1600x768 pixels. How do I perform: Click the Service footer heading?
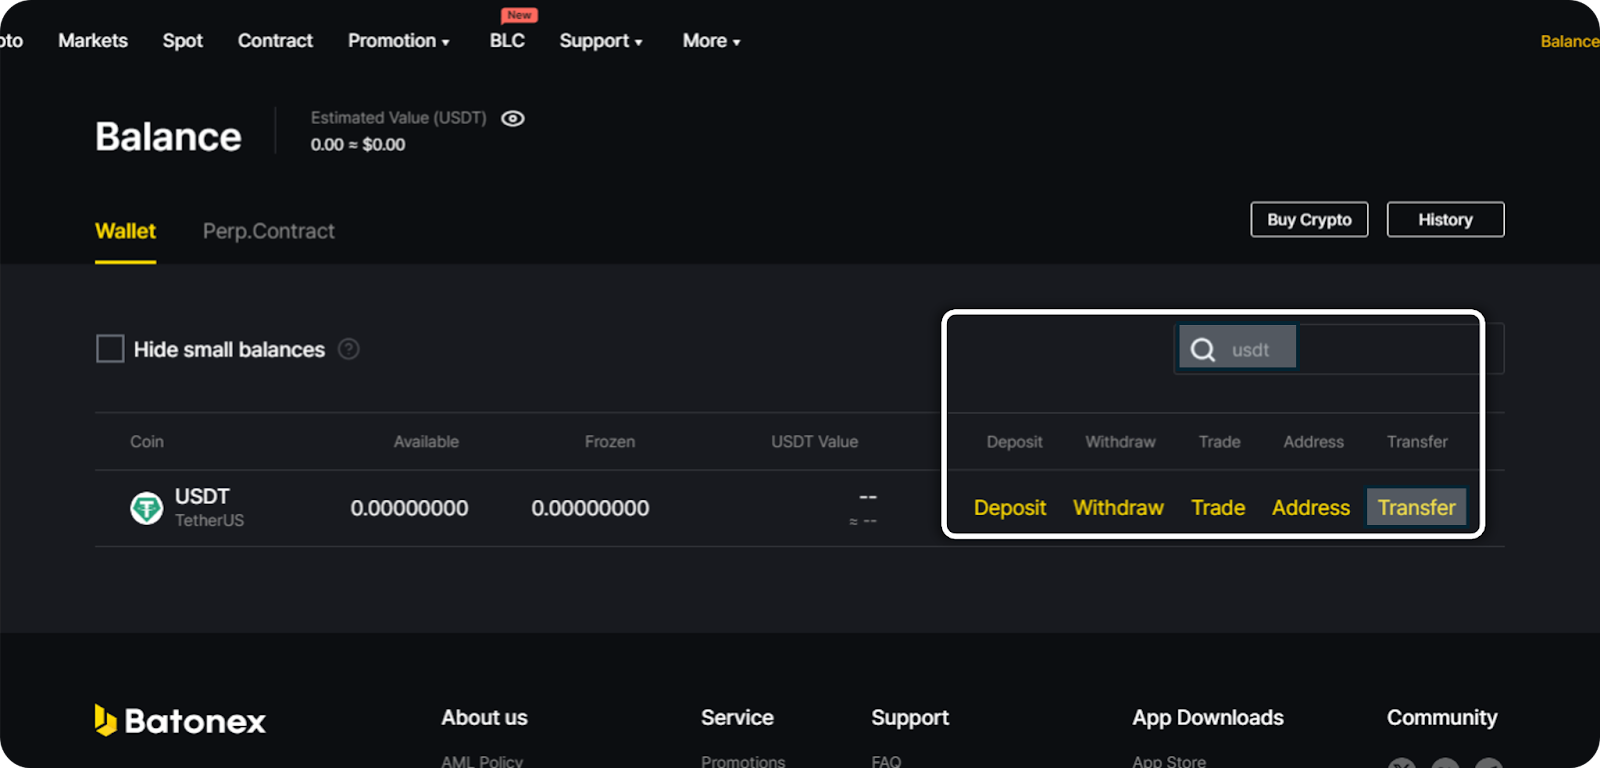(737, 717)
